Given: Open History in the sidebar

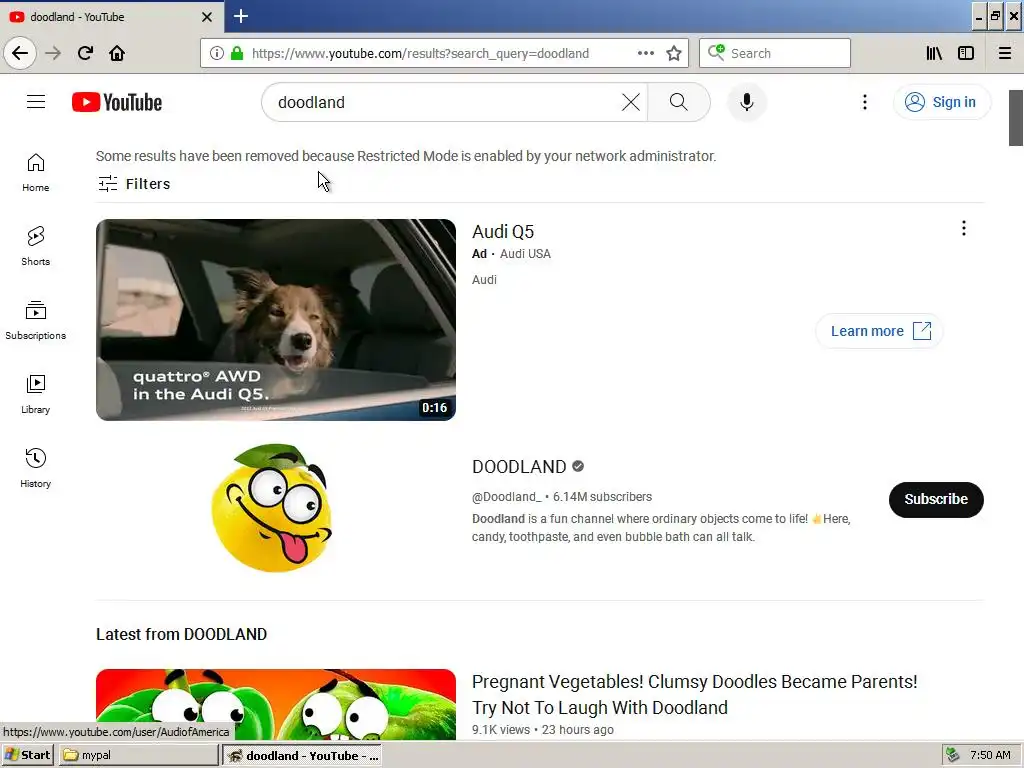Looking at the screenshot, I should click(35, 468).
